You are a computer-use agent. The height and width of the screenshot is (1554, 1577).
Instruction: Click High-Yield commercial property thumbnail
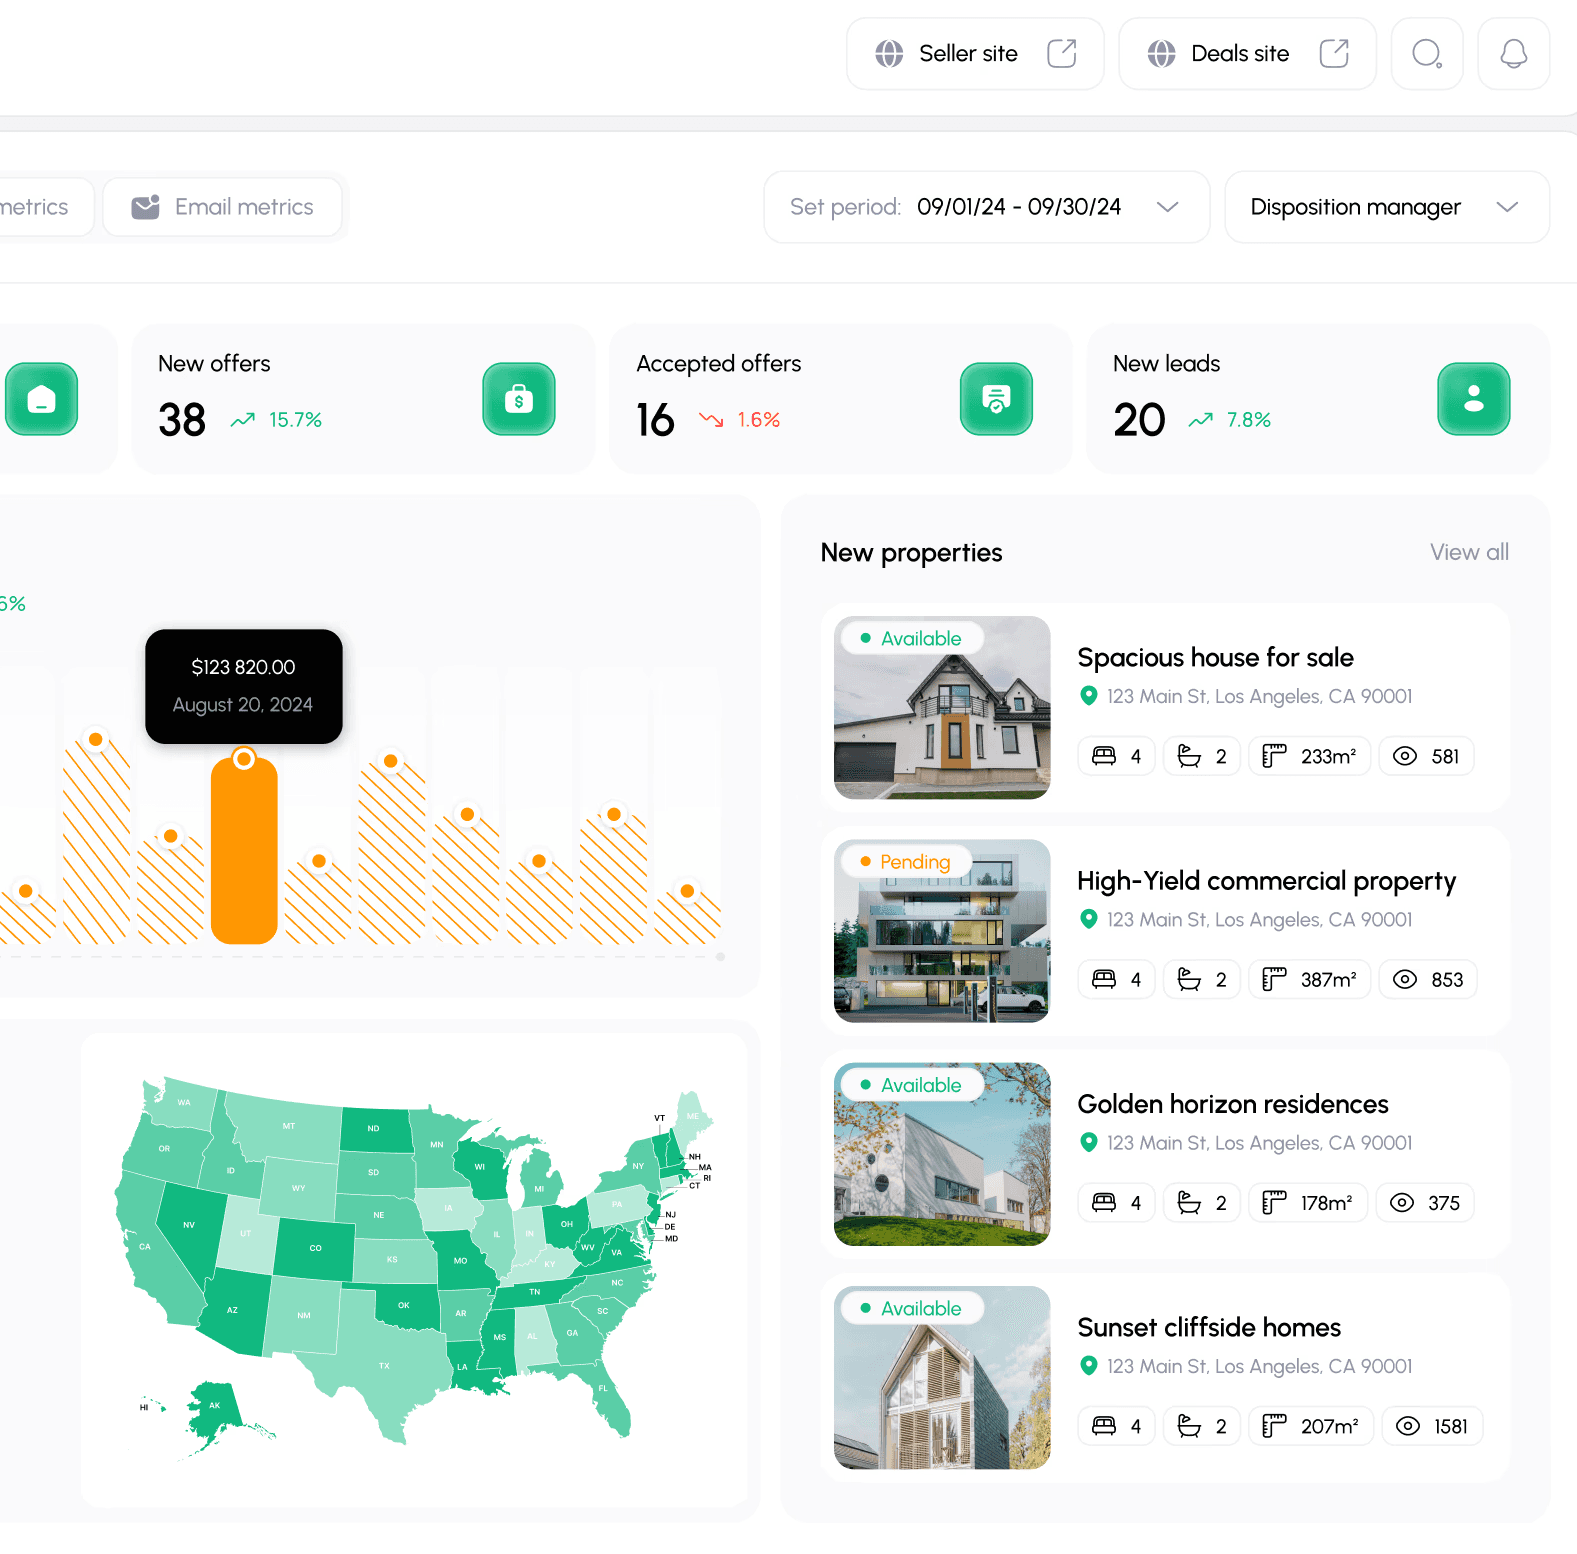(x=942, y=931)
